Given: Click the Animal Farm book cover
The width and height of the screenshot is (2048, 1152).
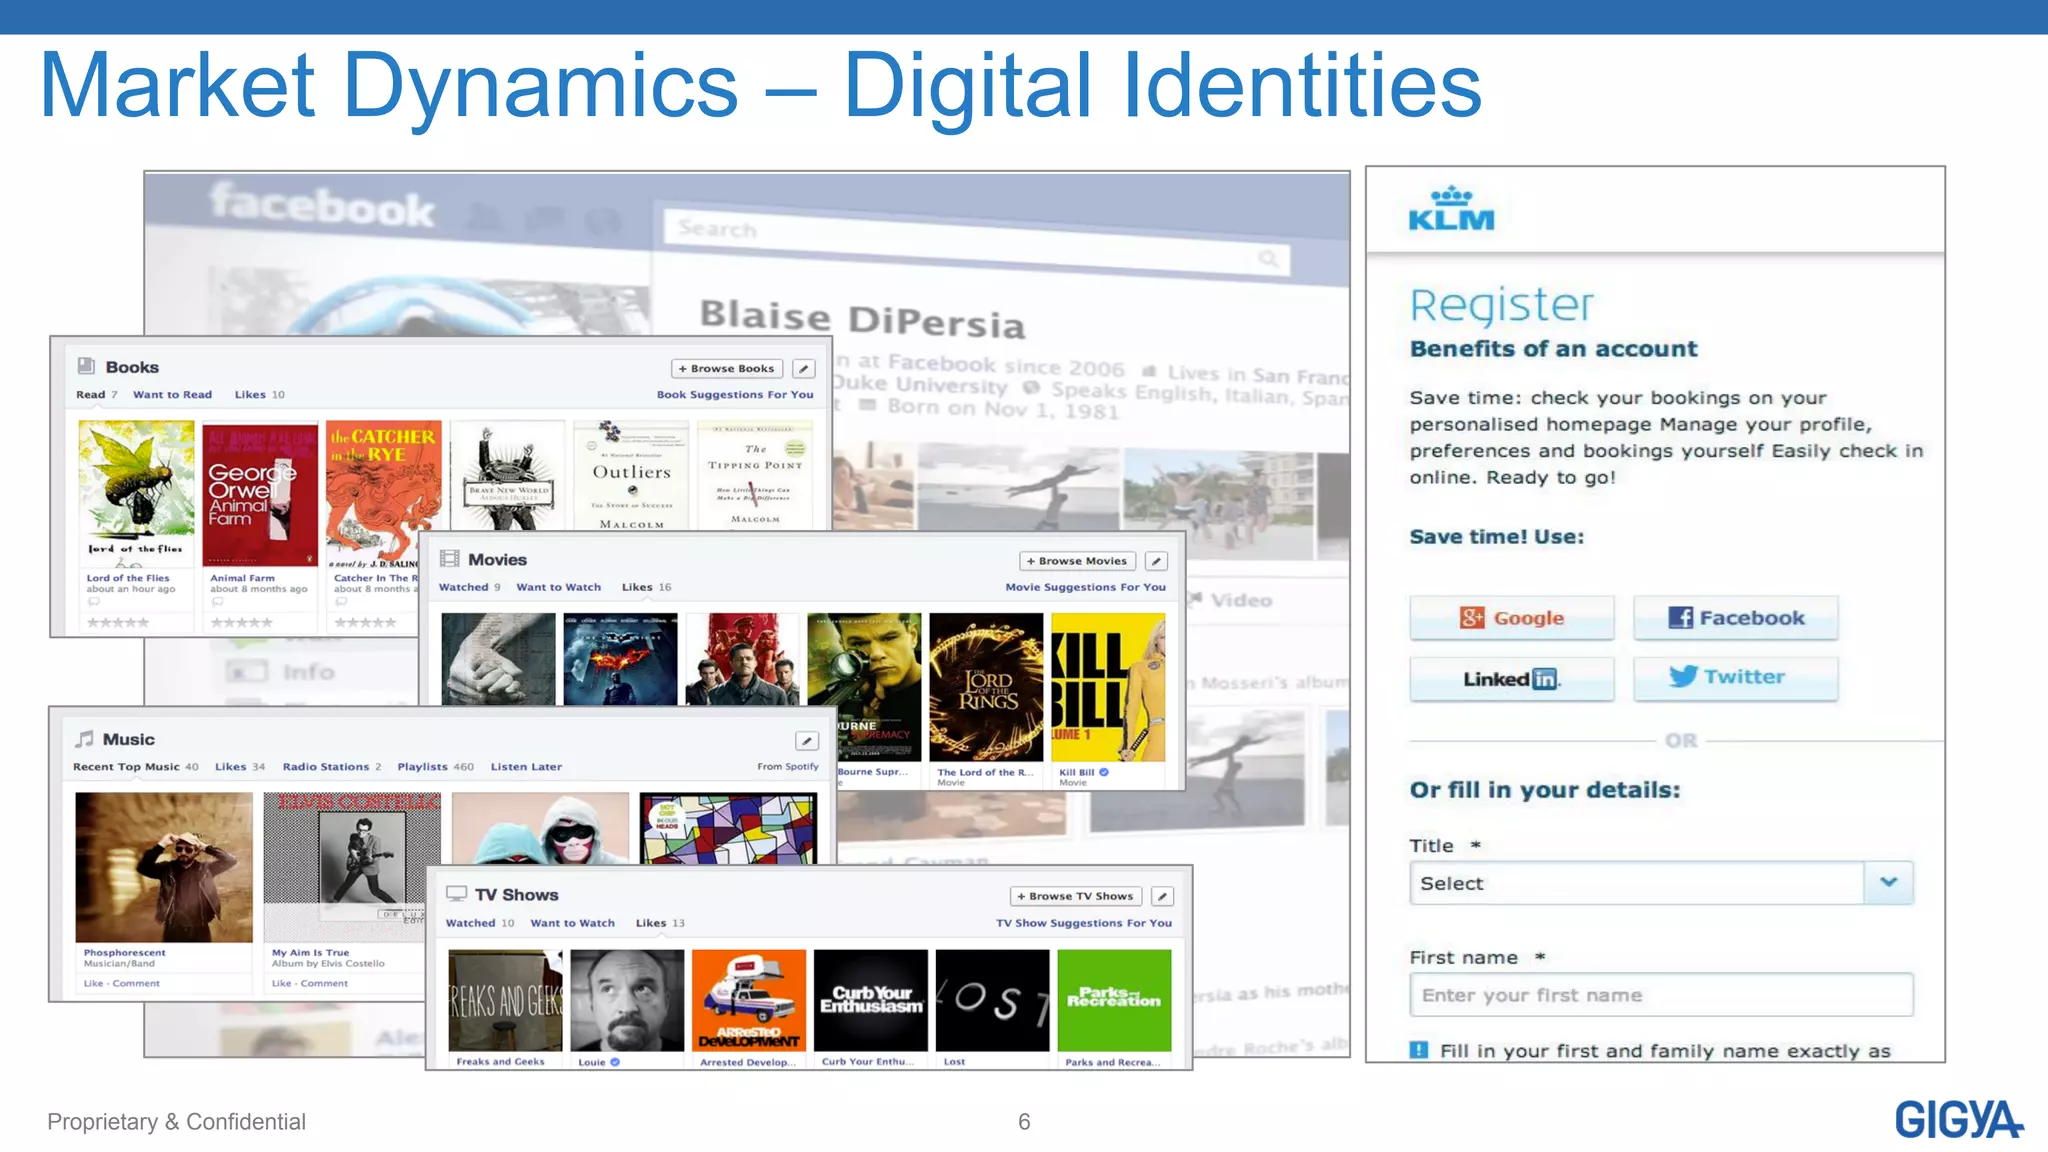Looking at the screenshot, I should (x=260, y=493).
